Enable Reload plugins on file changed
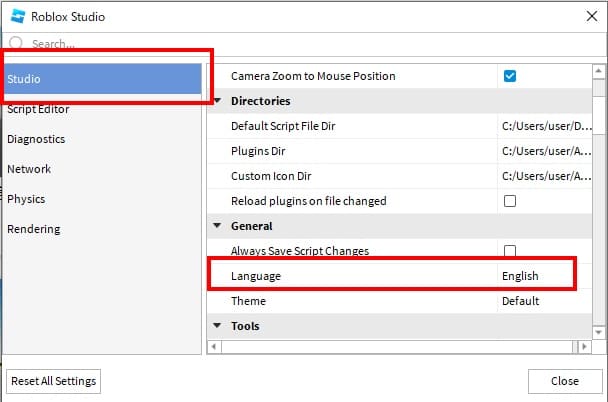 (510, 201)
